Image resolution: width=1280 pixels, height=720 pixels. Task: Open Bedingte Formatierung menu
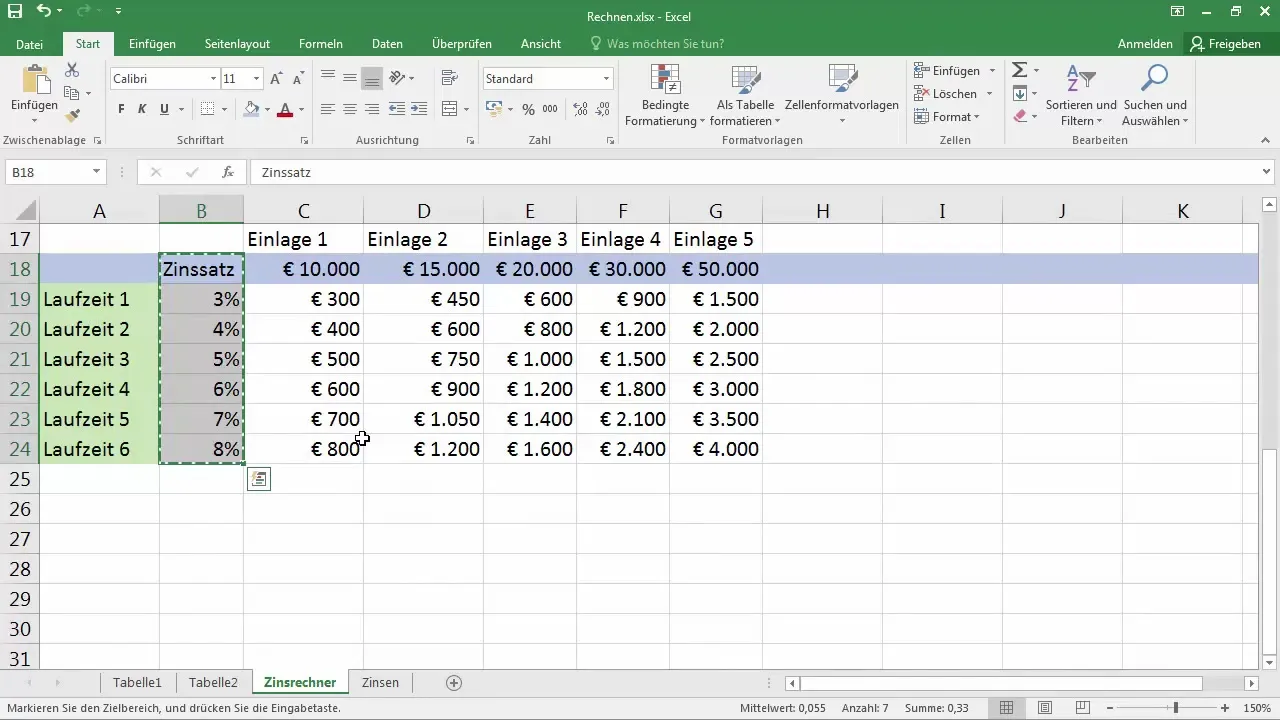tap(665, 95)
